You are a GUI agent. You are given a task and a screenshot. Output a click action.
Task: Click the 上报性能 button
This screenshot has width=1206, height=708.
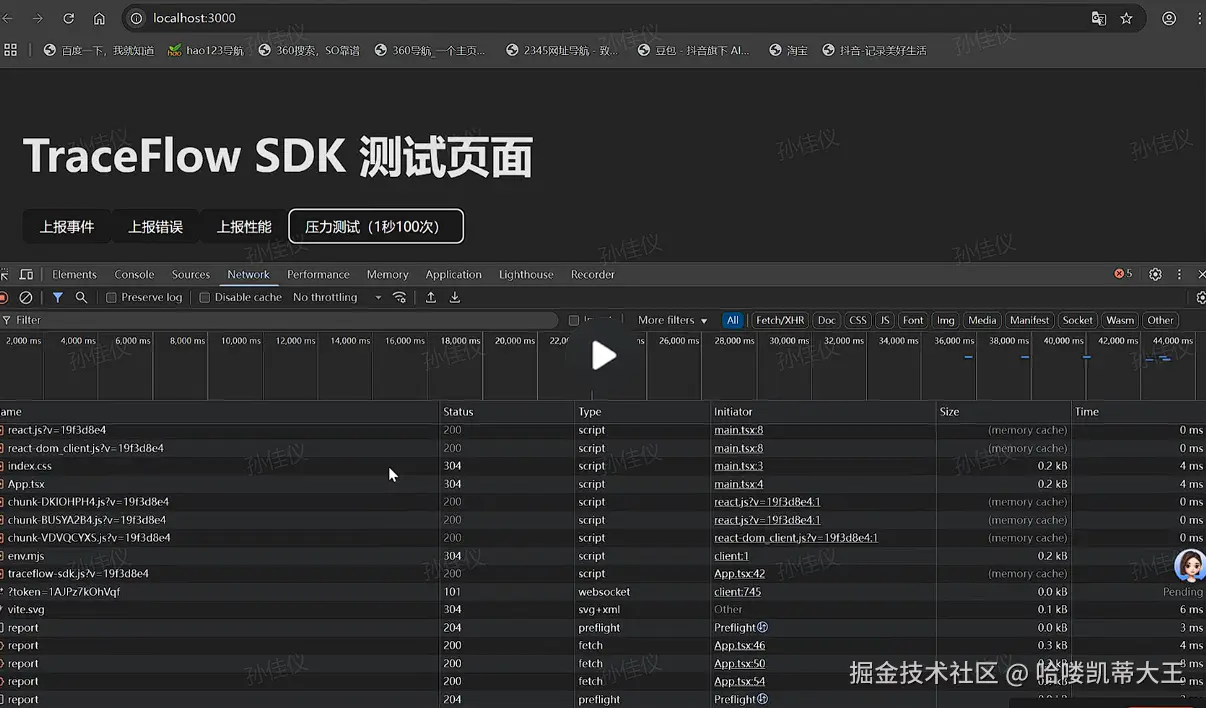[244, 226]
